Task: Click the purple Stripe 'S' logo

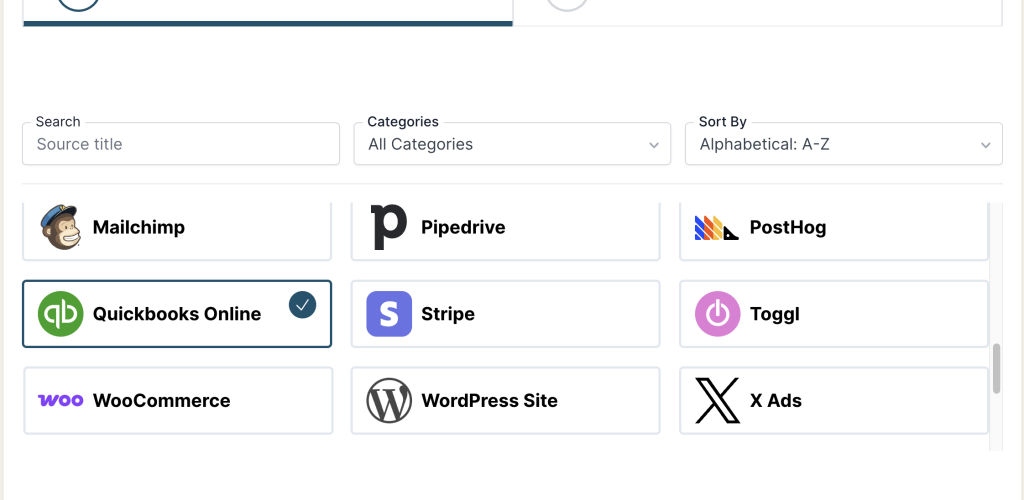Action: (389, 314)
